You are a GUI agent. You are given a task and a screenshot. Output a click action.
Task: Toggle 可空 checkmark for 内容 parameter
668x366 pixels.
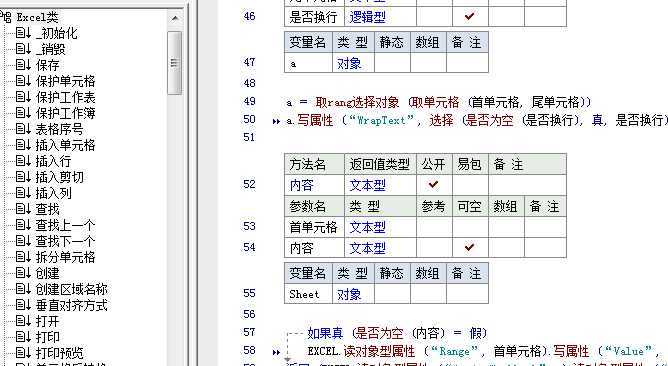[469, 247]
